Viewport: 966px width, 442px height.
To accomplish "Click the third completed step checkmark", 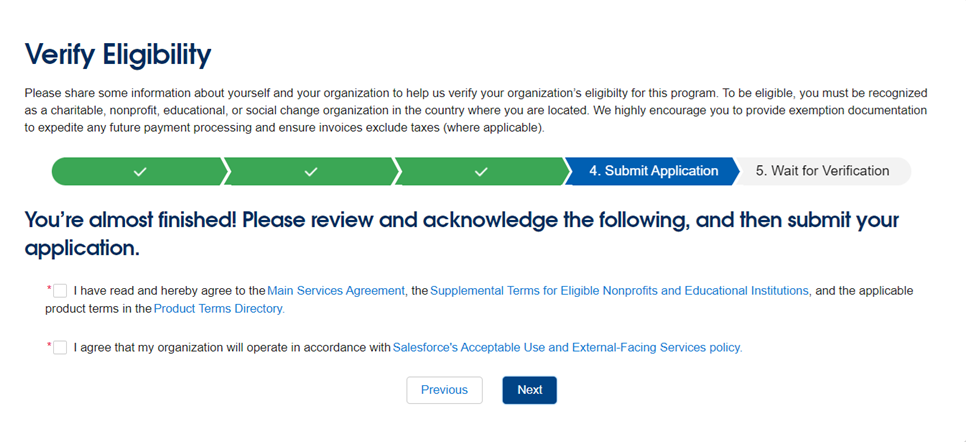I will pos(481,171).
